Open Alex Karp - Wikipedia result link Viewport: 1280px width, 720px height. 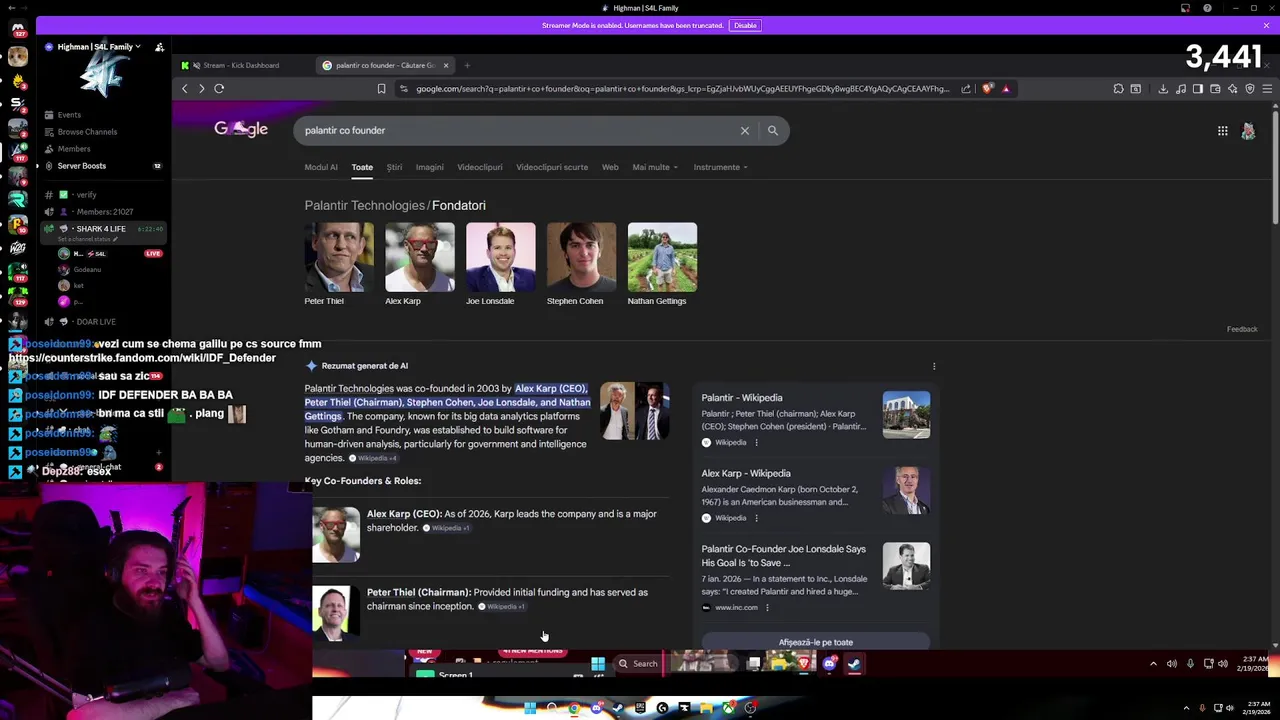[746, 473]
